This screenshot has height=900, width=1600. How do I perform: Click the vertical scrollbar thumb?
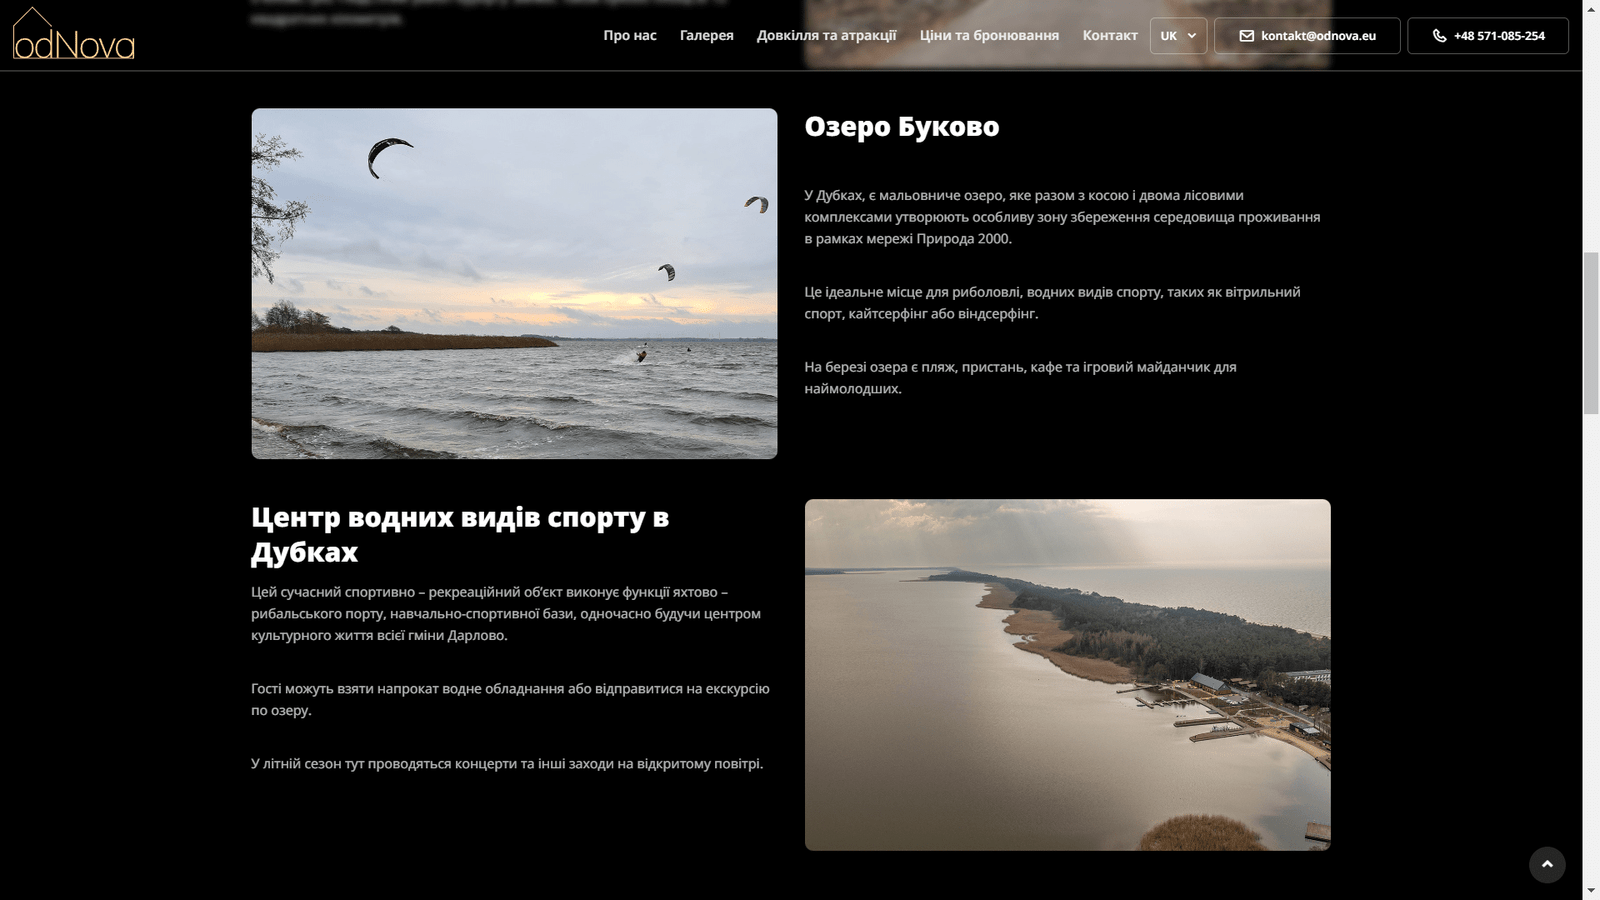1591,333
